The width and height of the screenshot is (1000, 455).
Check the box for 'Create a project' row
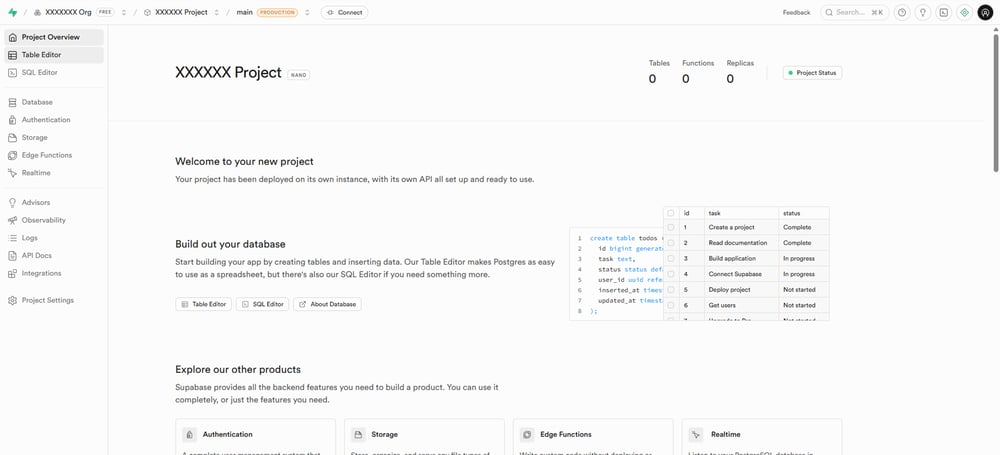[x=671, y=228]
